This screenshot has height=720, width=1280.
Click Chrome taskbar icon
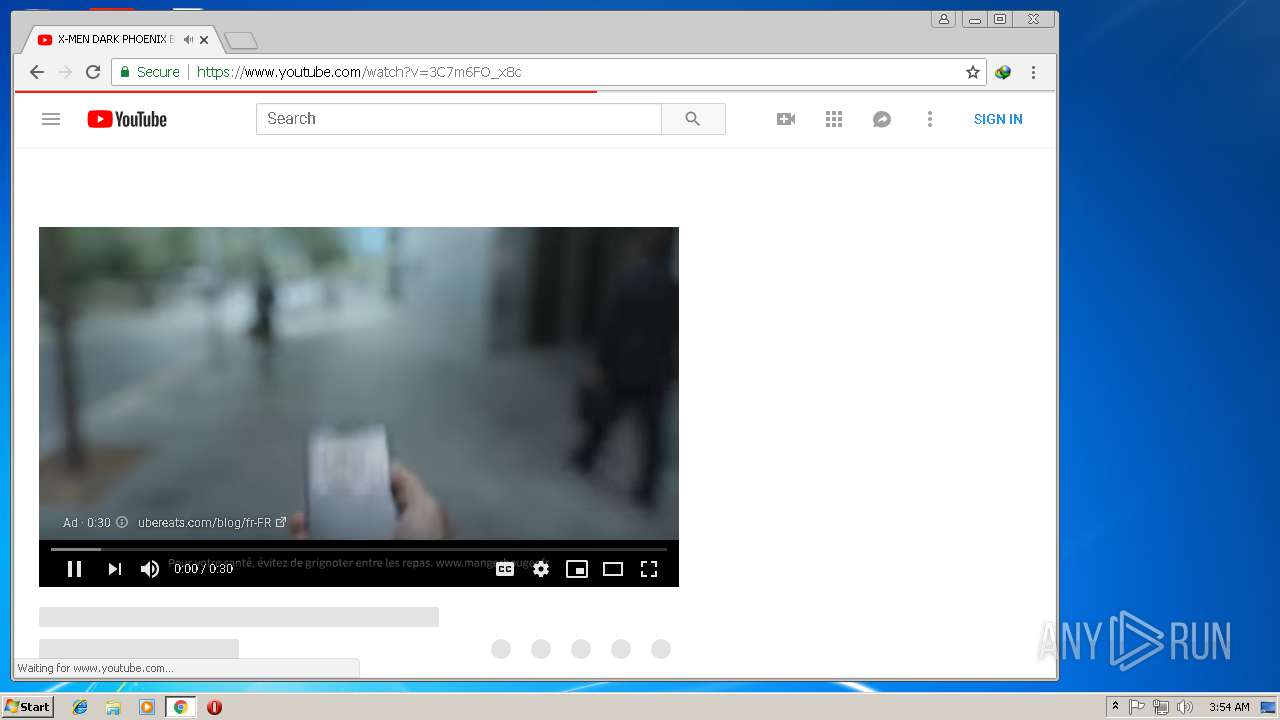click(180, 707)
